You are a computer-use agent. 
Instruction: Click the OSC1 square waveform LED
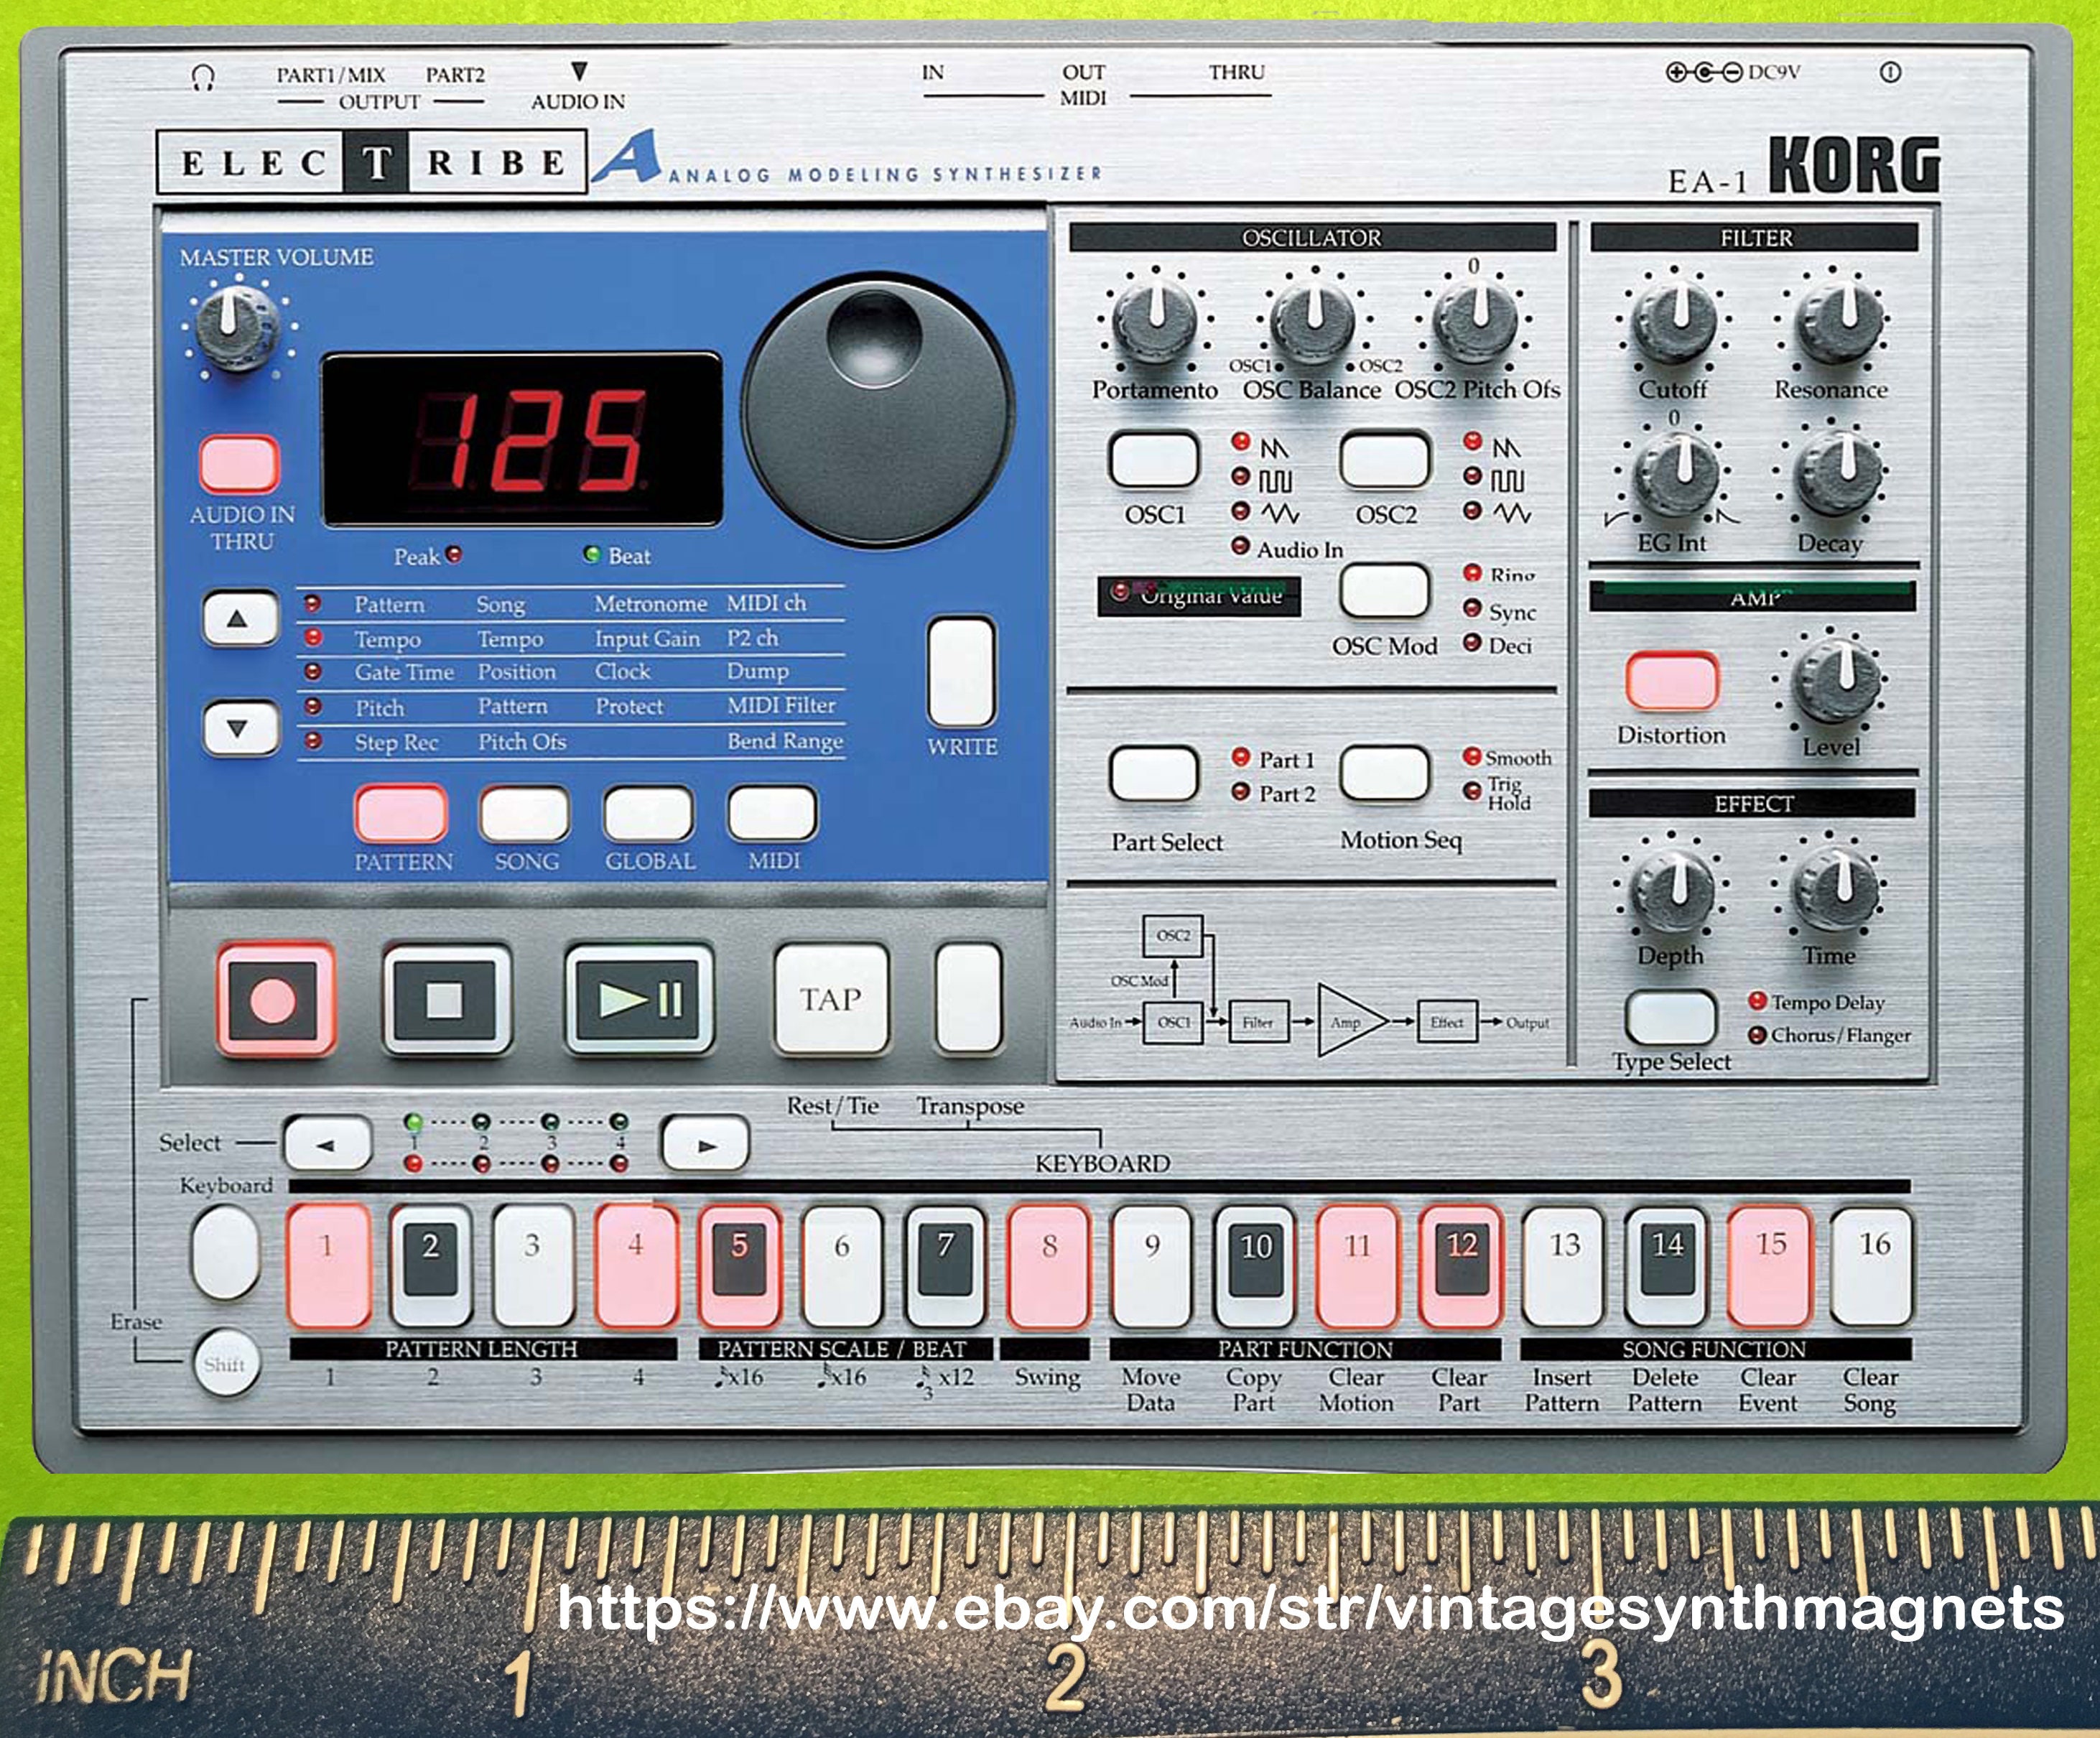(x=1241, y=476)
